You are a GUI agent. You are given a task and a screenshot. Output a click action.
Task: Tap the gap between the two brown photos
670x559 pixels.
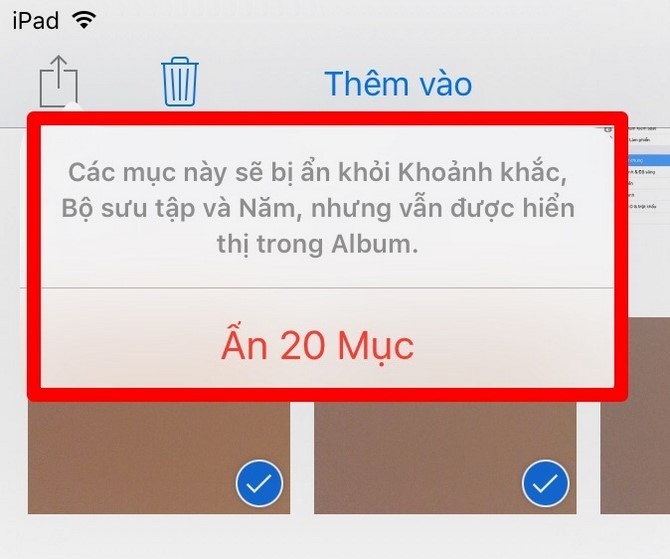click(302, 458)
